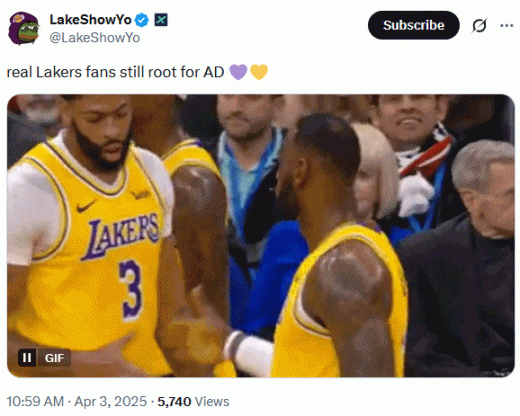This screenshot has height=416, width=520.
Task: Open the LakeShowYo display name link
Action: pyautogui.click(x=90, y=20)
